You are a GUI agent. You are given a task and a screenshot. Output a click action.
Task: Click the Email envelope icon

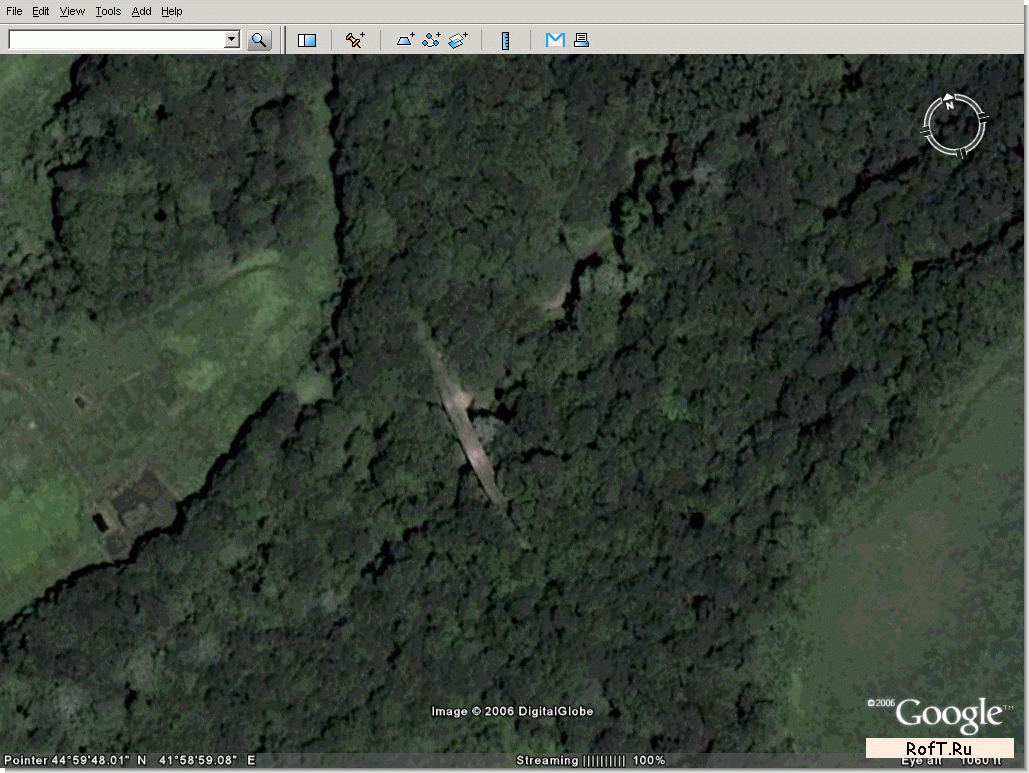tap(555, 40)
